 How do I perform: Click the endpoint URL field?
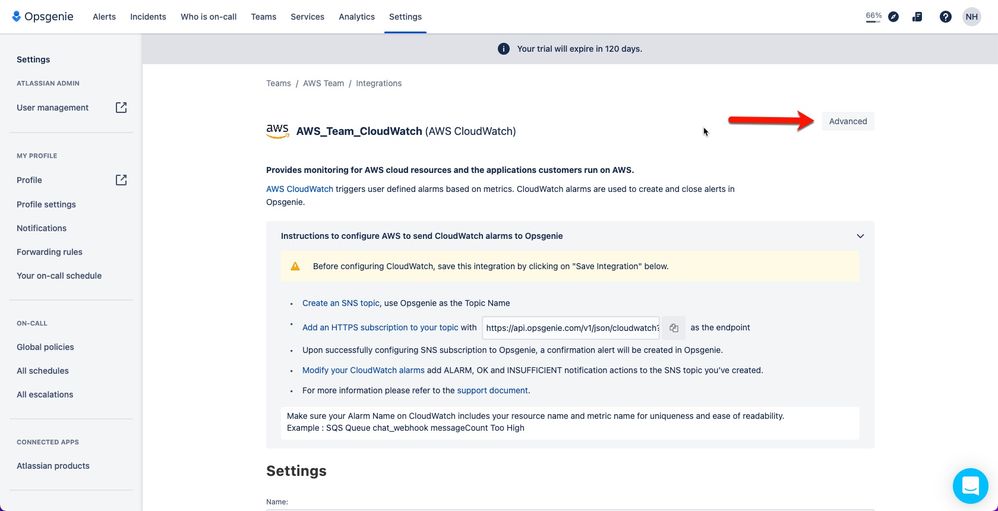(x=572, y=328)
